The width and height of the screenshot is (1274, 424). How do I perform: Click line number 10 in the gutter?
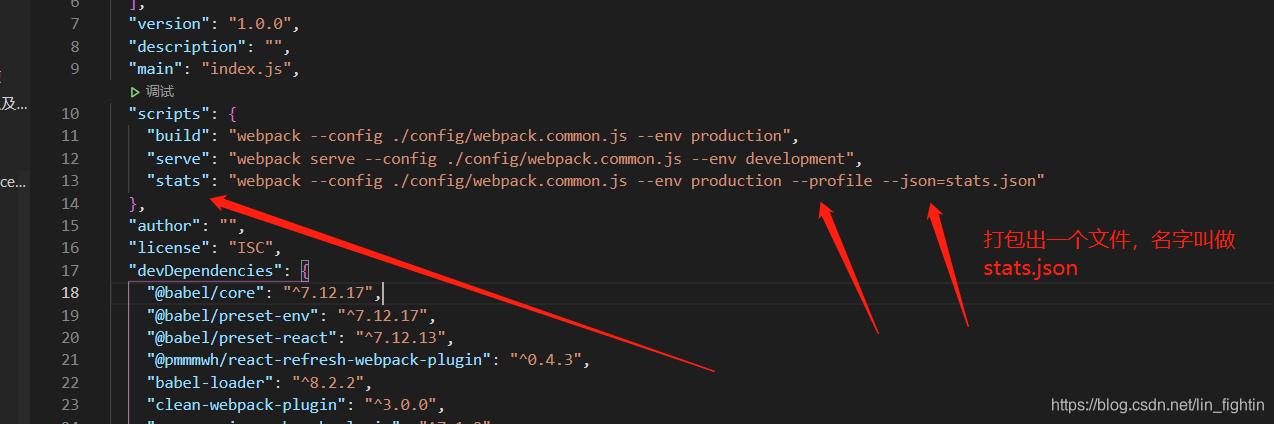[70, 114]
